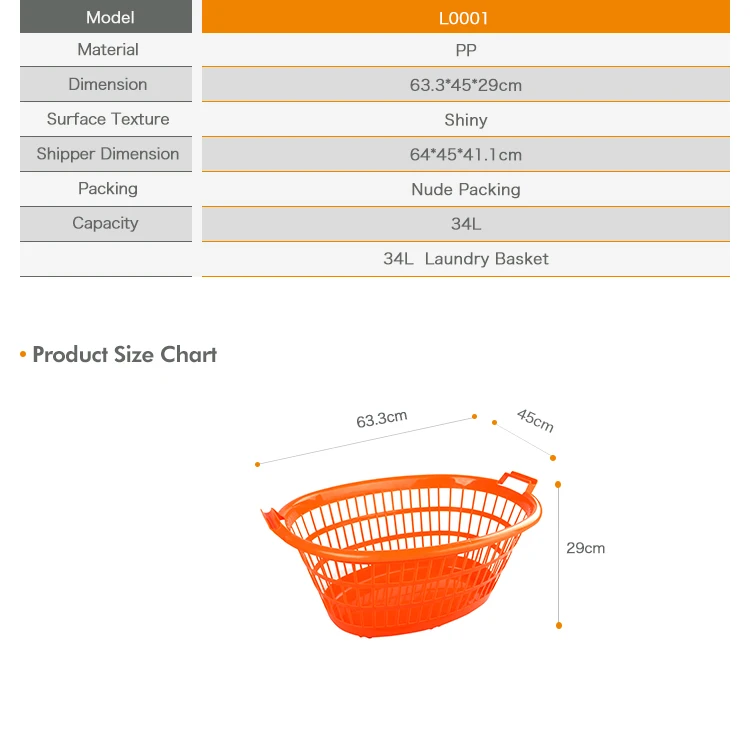Select the Nude Packing value

coord(465,190)
